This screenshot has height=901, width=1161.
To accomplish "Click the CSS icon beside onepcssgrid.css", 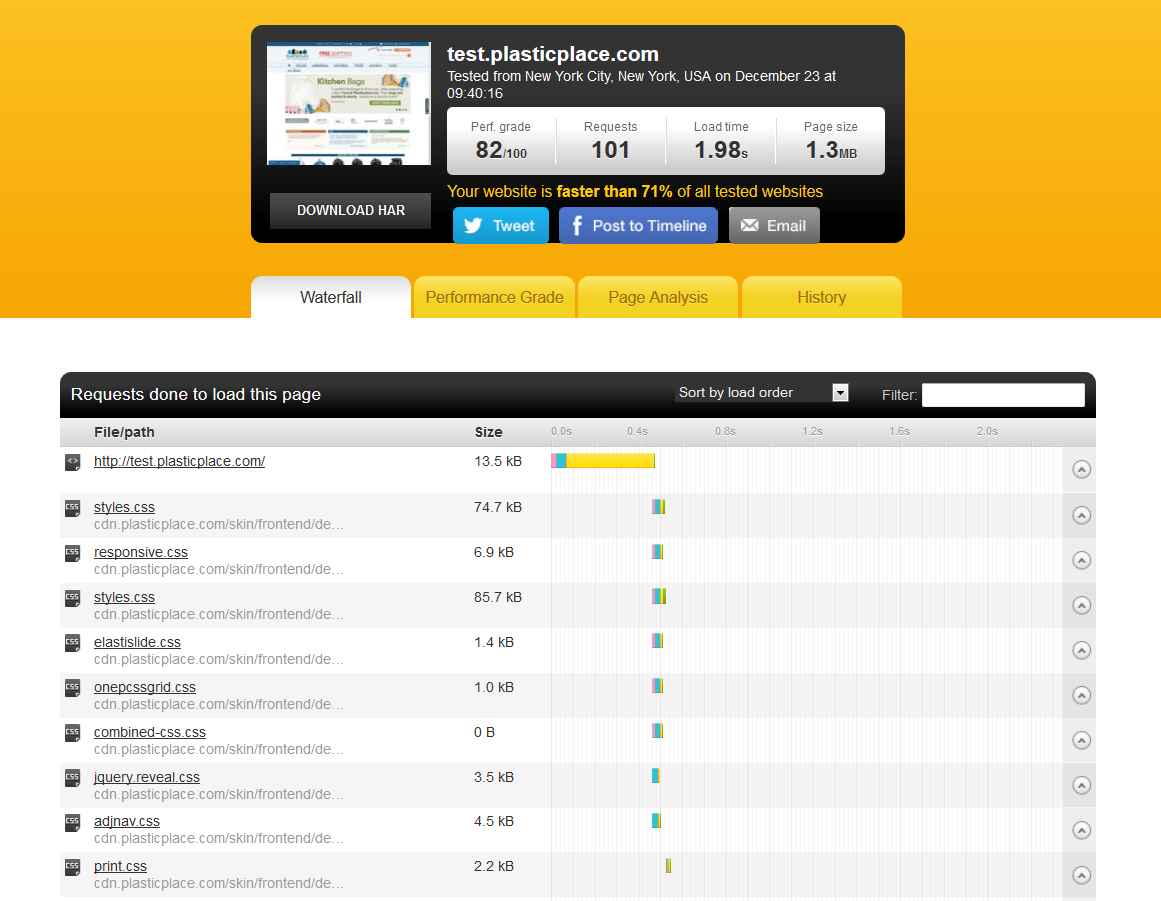I will click(72, 688).
